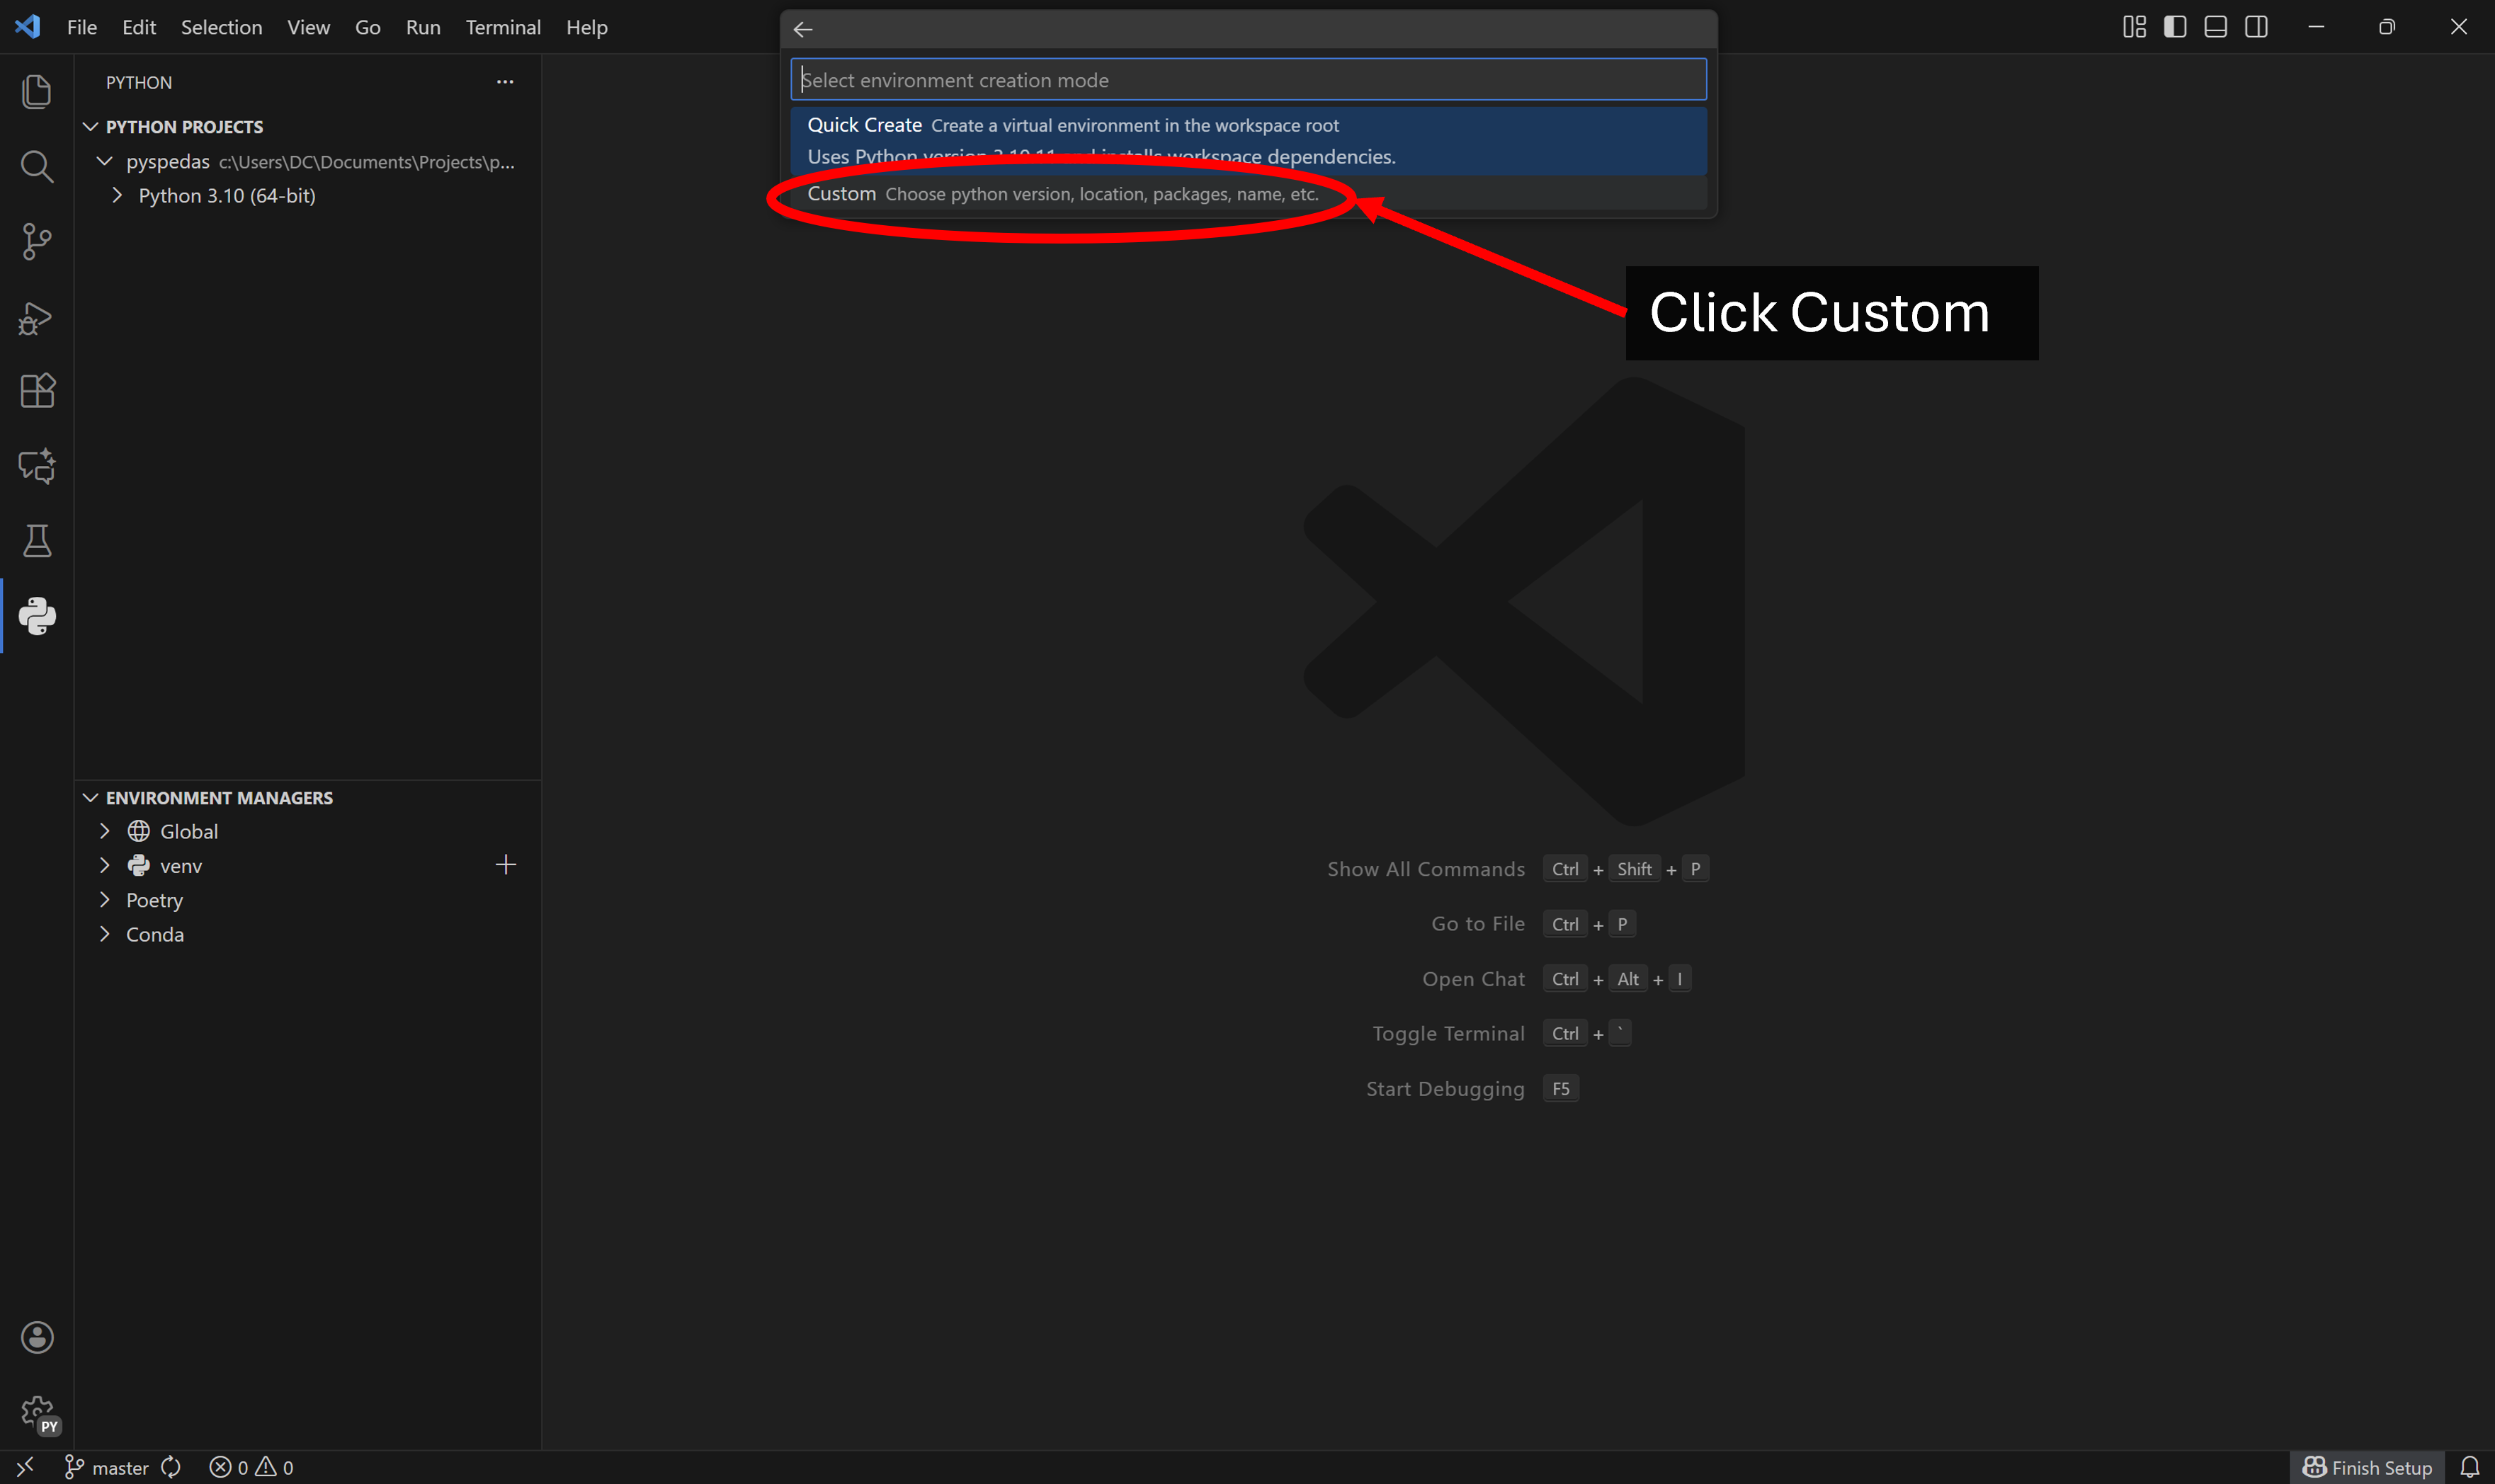Click Finish Setup in status bar
Viewport: 2495px width, 1484px height.
point(2367,1467)
